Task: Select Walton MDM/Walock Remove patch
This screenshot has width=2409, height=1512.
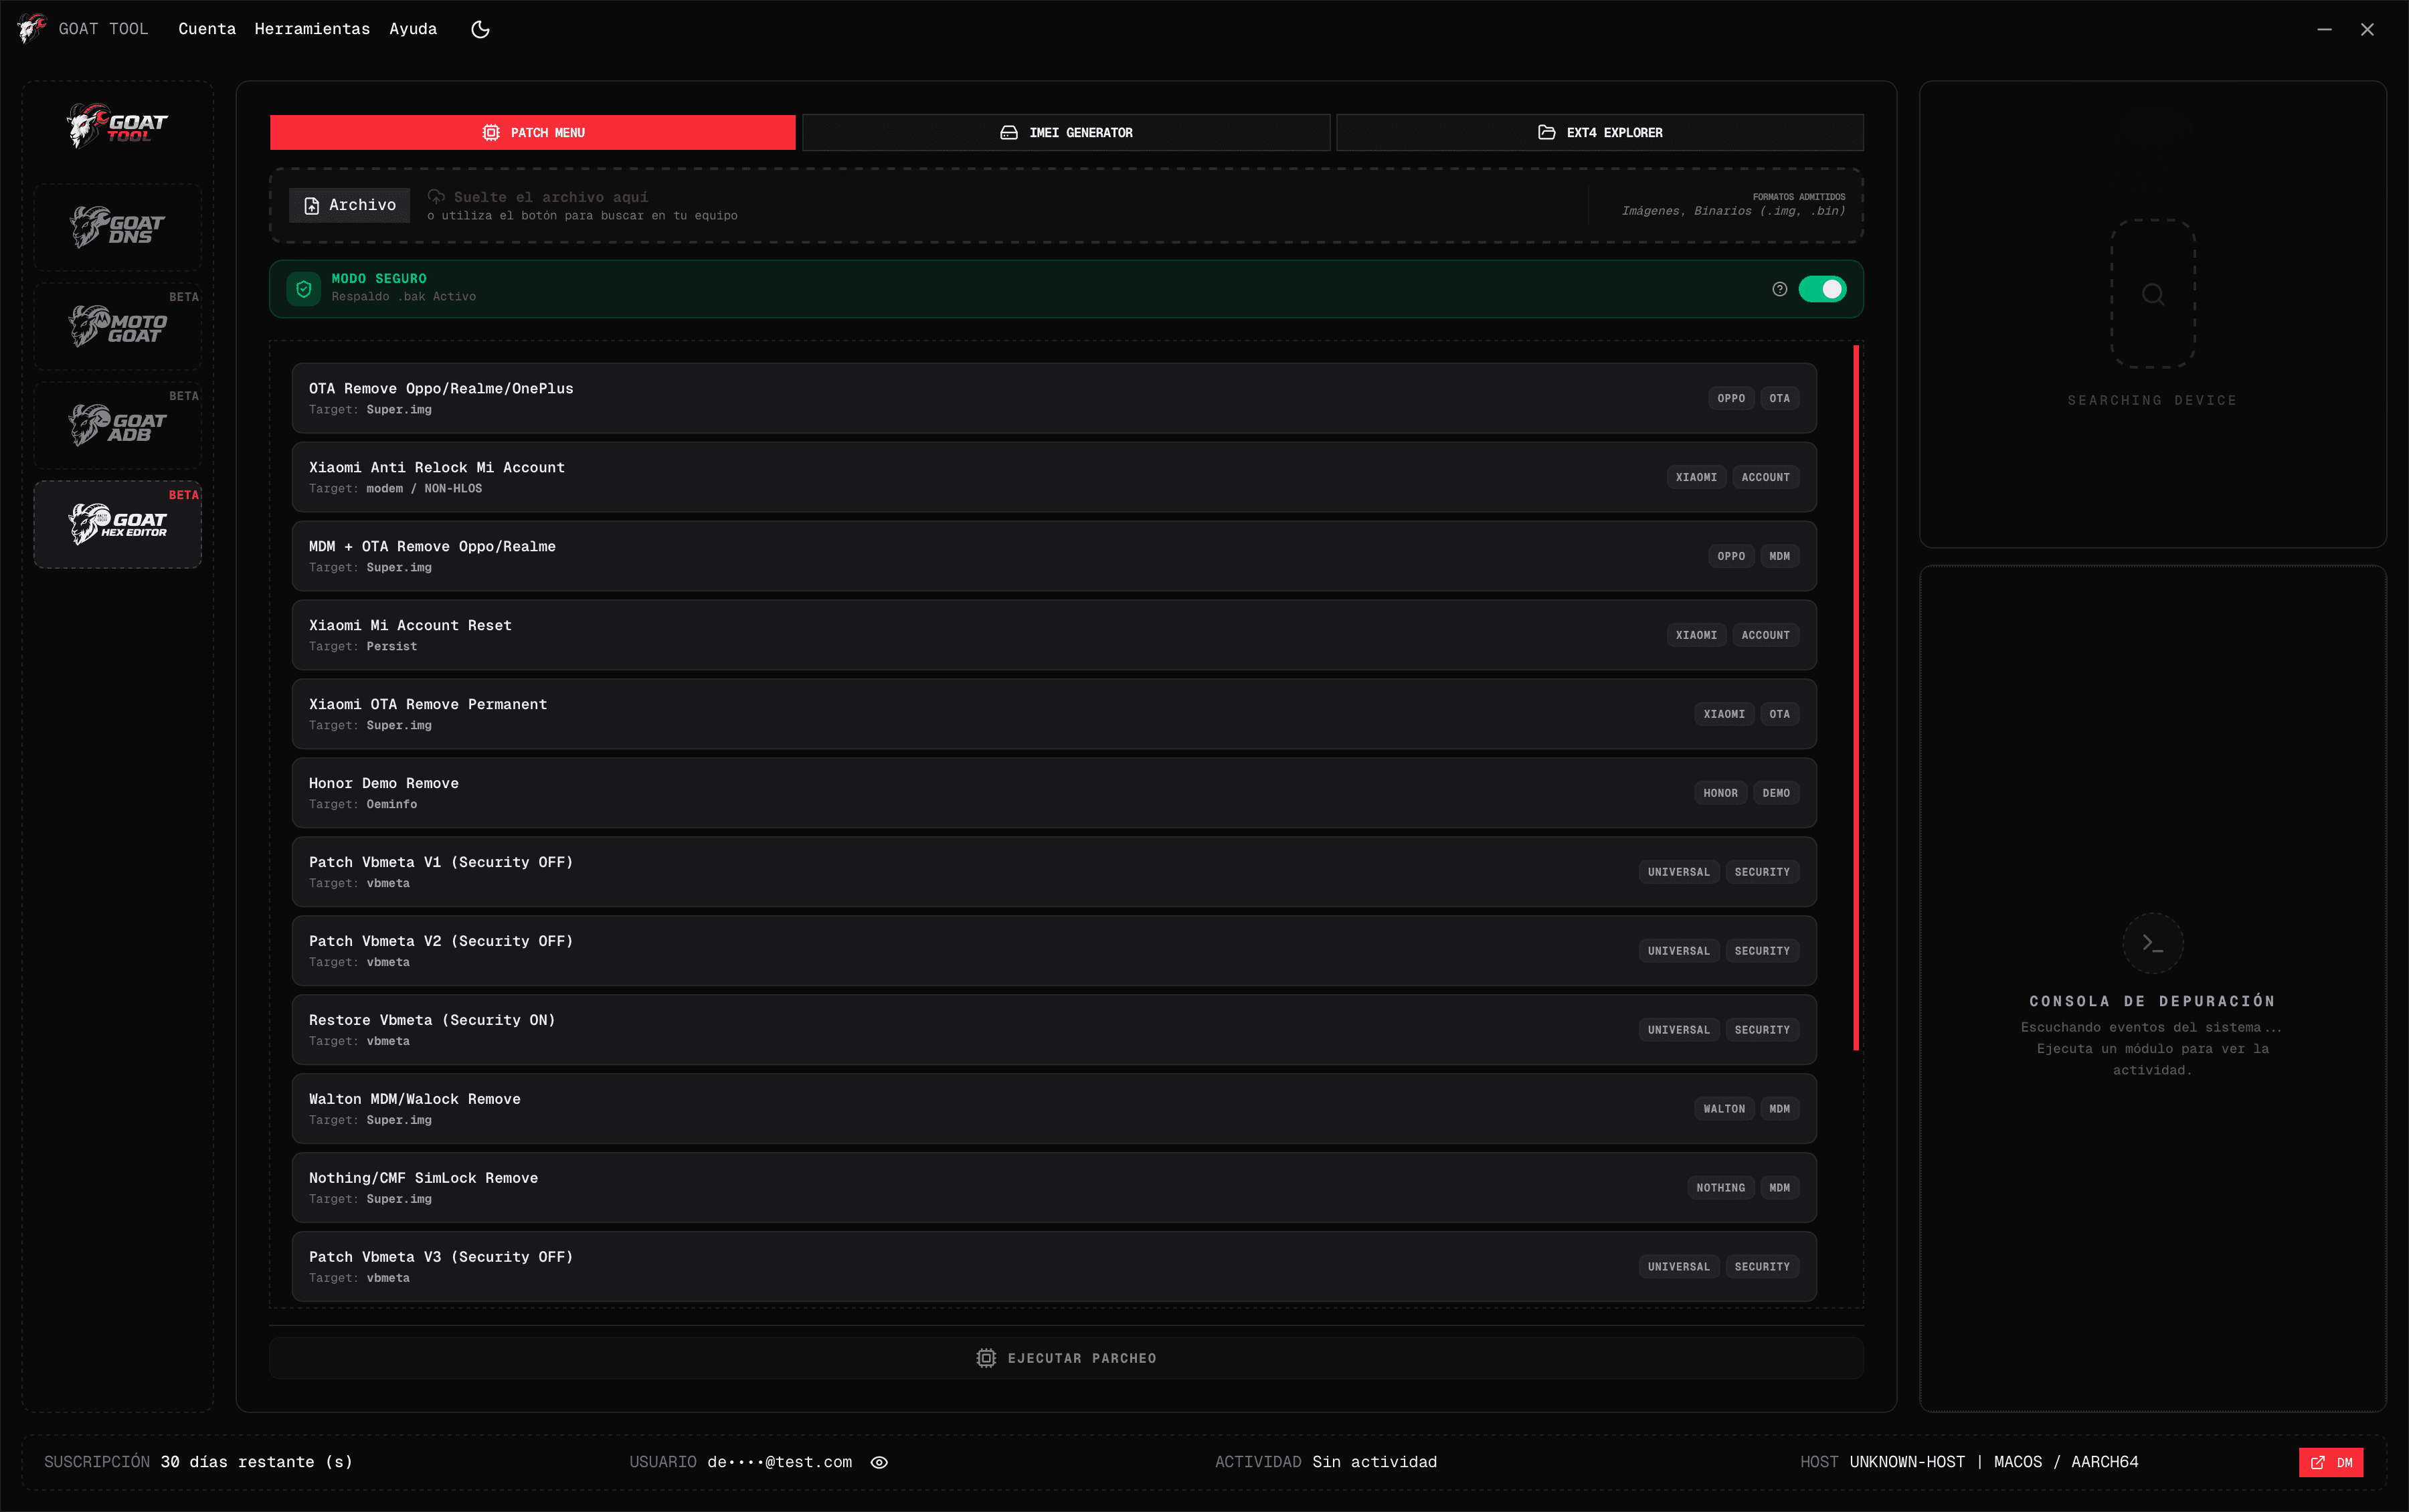Action: click(1054, 1109)
